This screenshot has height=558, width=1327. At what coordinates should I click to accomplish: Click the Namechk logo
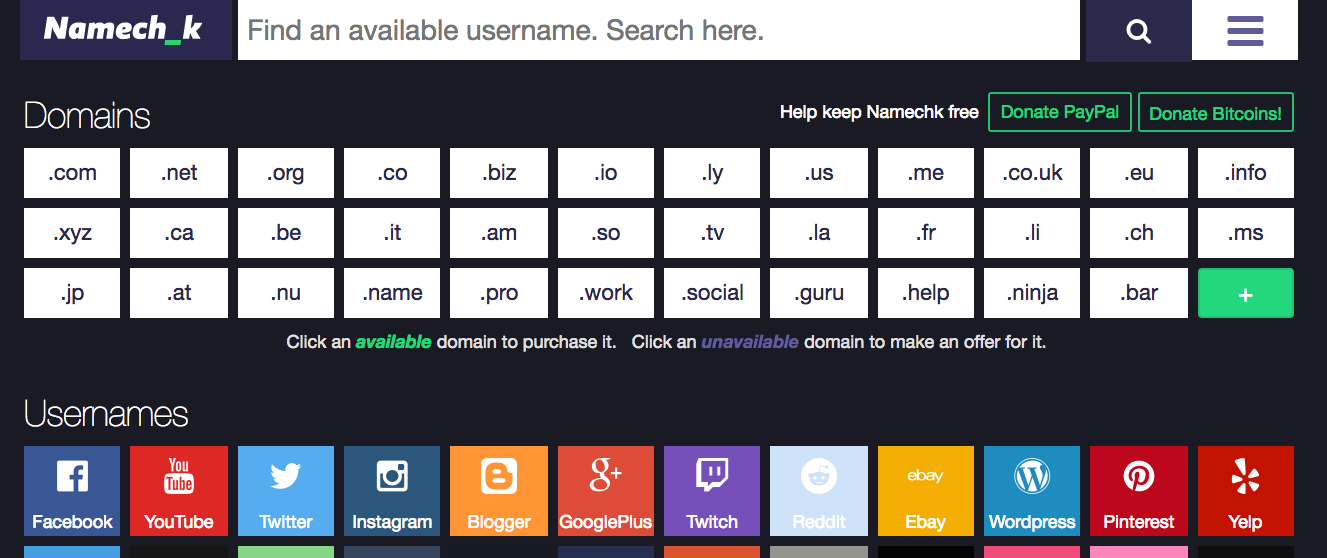[x=126, y=30]
